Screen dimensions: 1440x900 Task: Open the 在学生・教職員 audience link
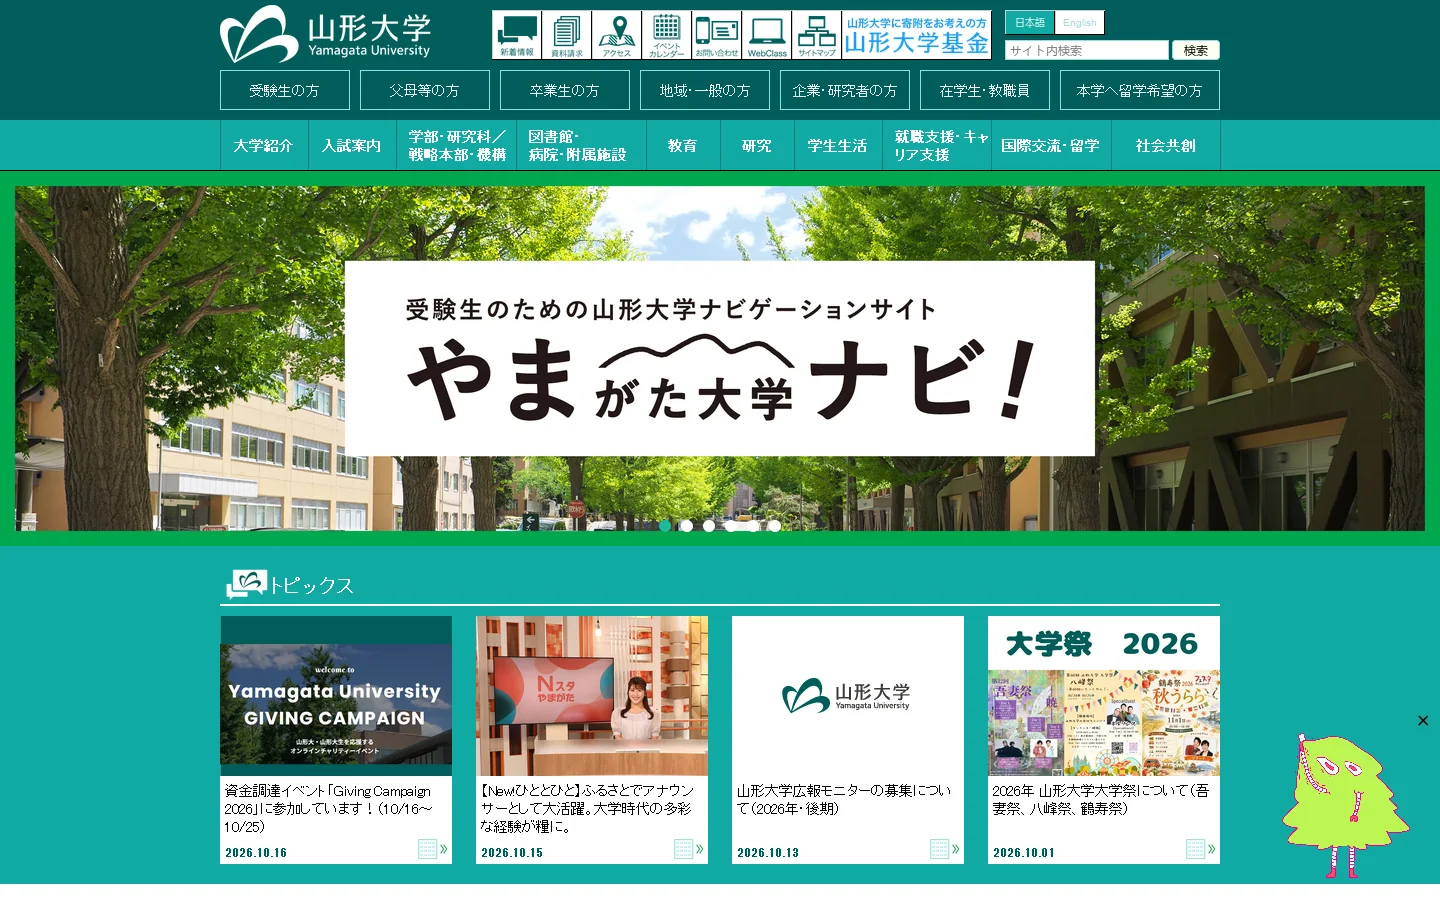click(x=985, y=90)
